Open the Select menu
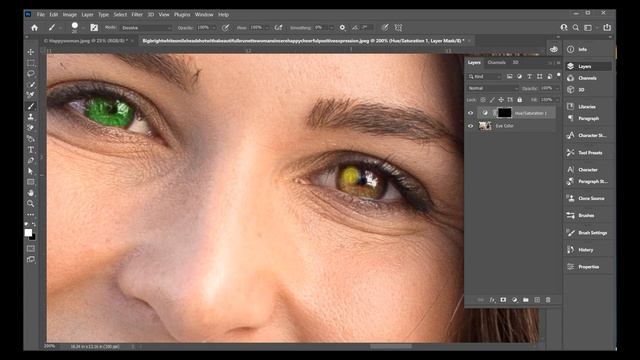Viewport: 640px width, 360px height. coord(120,14)
